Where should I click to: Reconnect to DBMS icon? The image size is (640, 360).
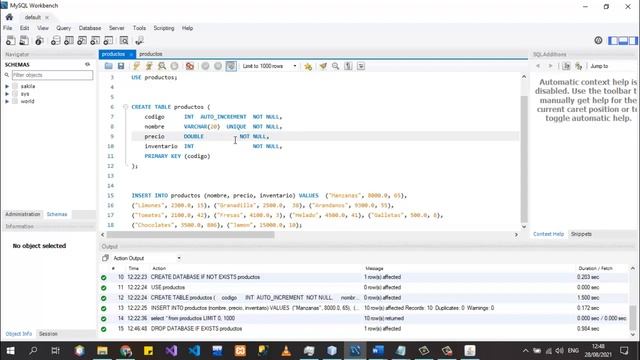(139, 40)
